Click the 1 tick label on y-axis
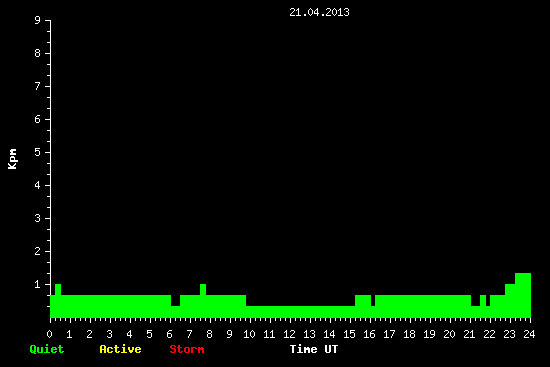 pos(38,284)
